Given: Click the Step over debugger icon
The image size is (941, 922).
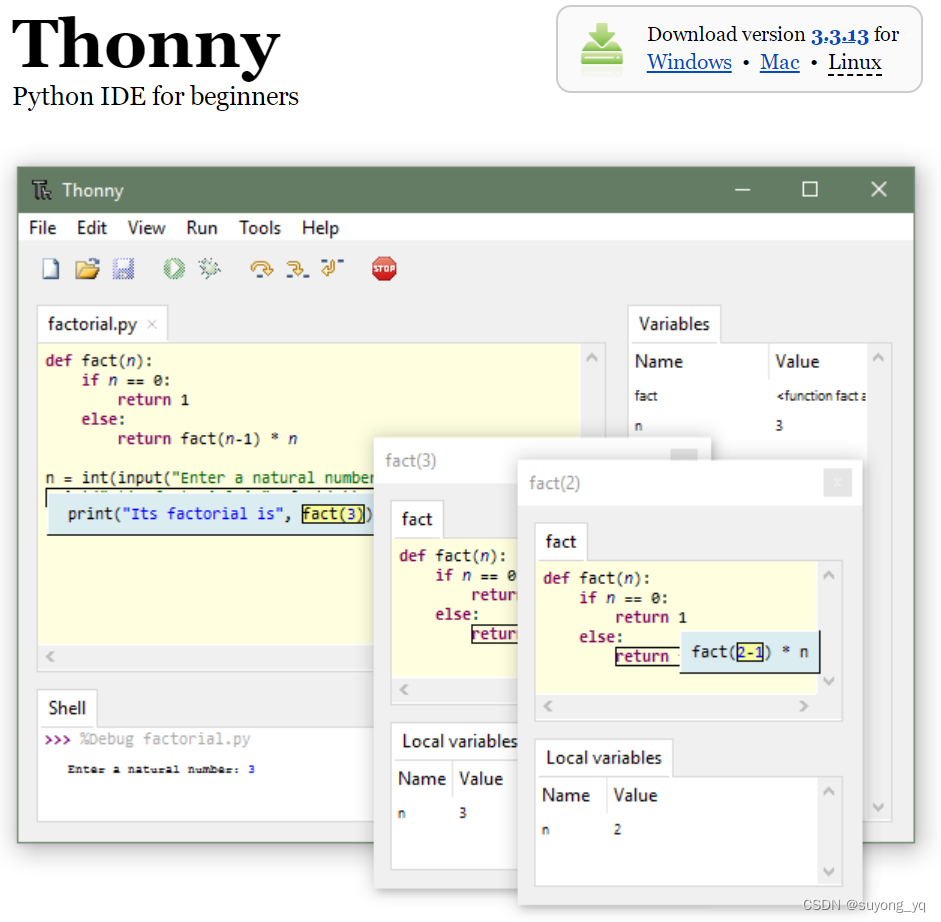Looking at the screenshot, I should click(262, 269).
